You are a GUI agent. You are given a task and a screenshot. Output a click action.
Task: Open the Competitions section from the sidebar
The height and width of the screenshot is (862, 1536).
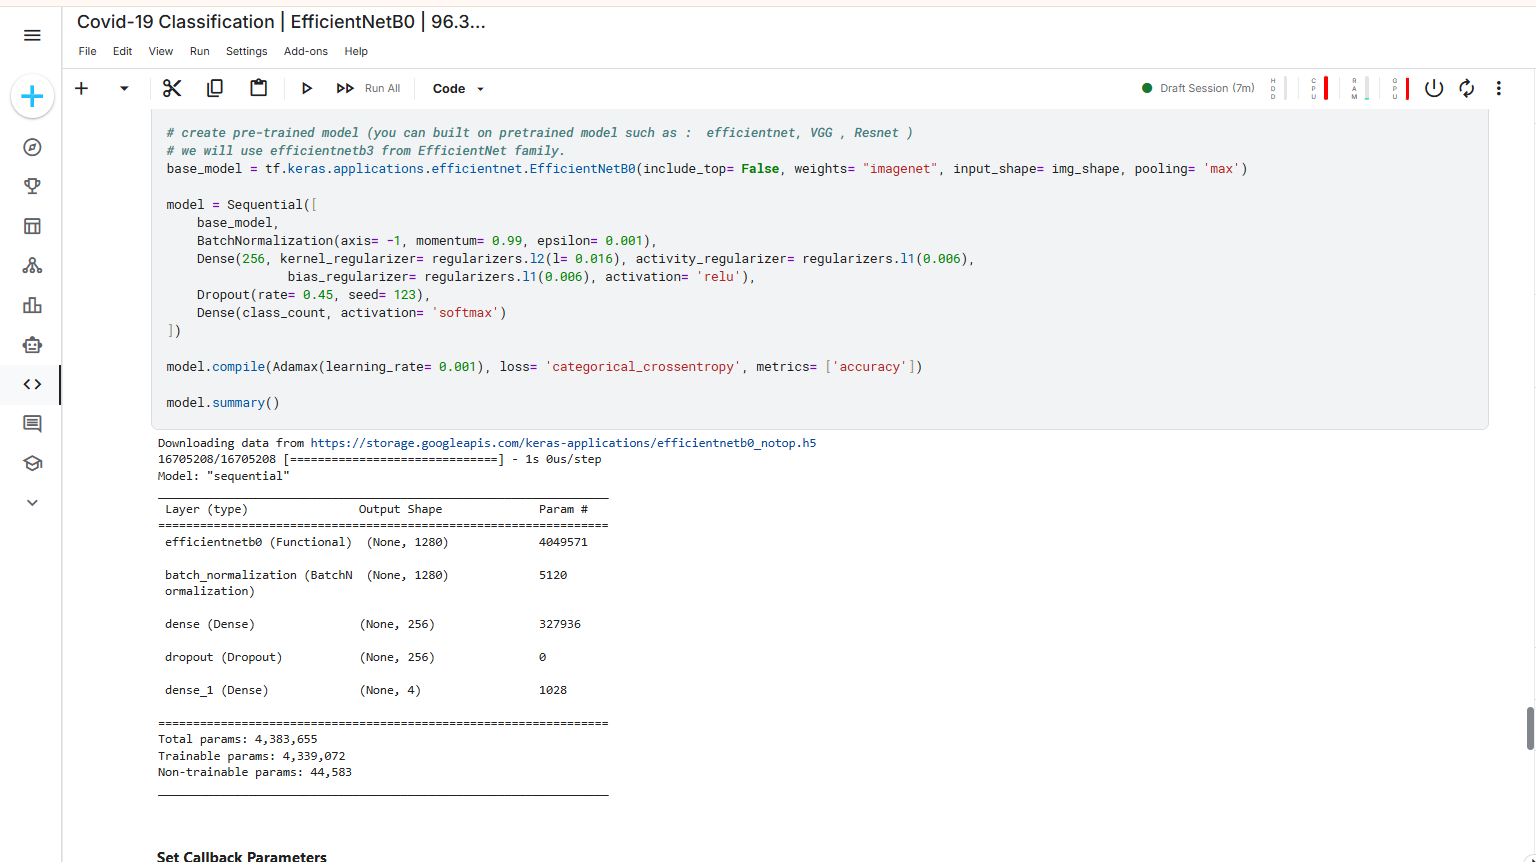point(32,186)
